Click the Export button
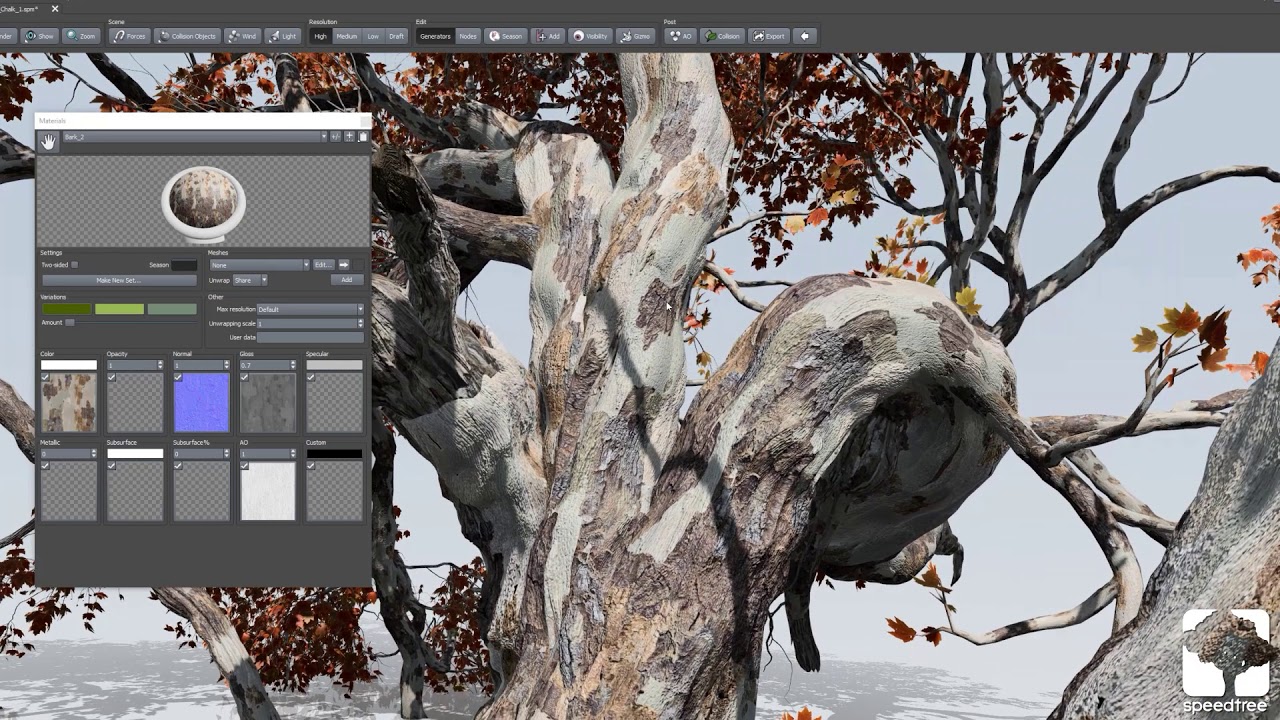 (x=769, y=36)
